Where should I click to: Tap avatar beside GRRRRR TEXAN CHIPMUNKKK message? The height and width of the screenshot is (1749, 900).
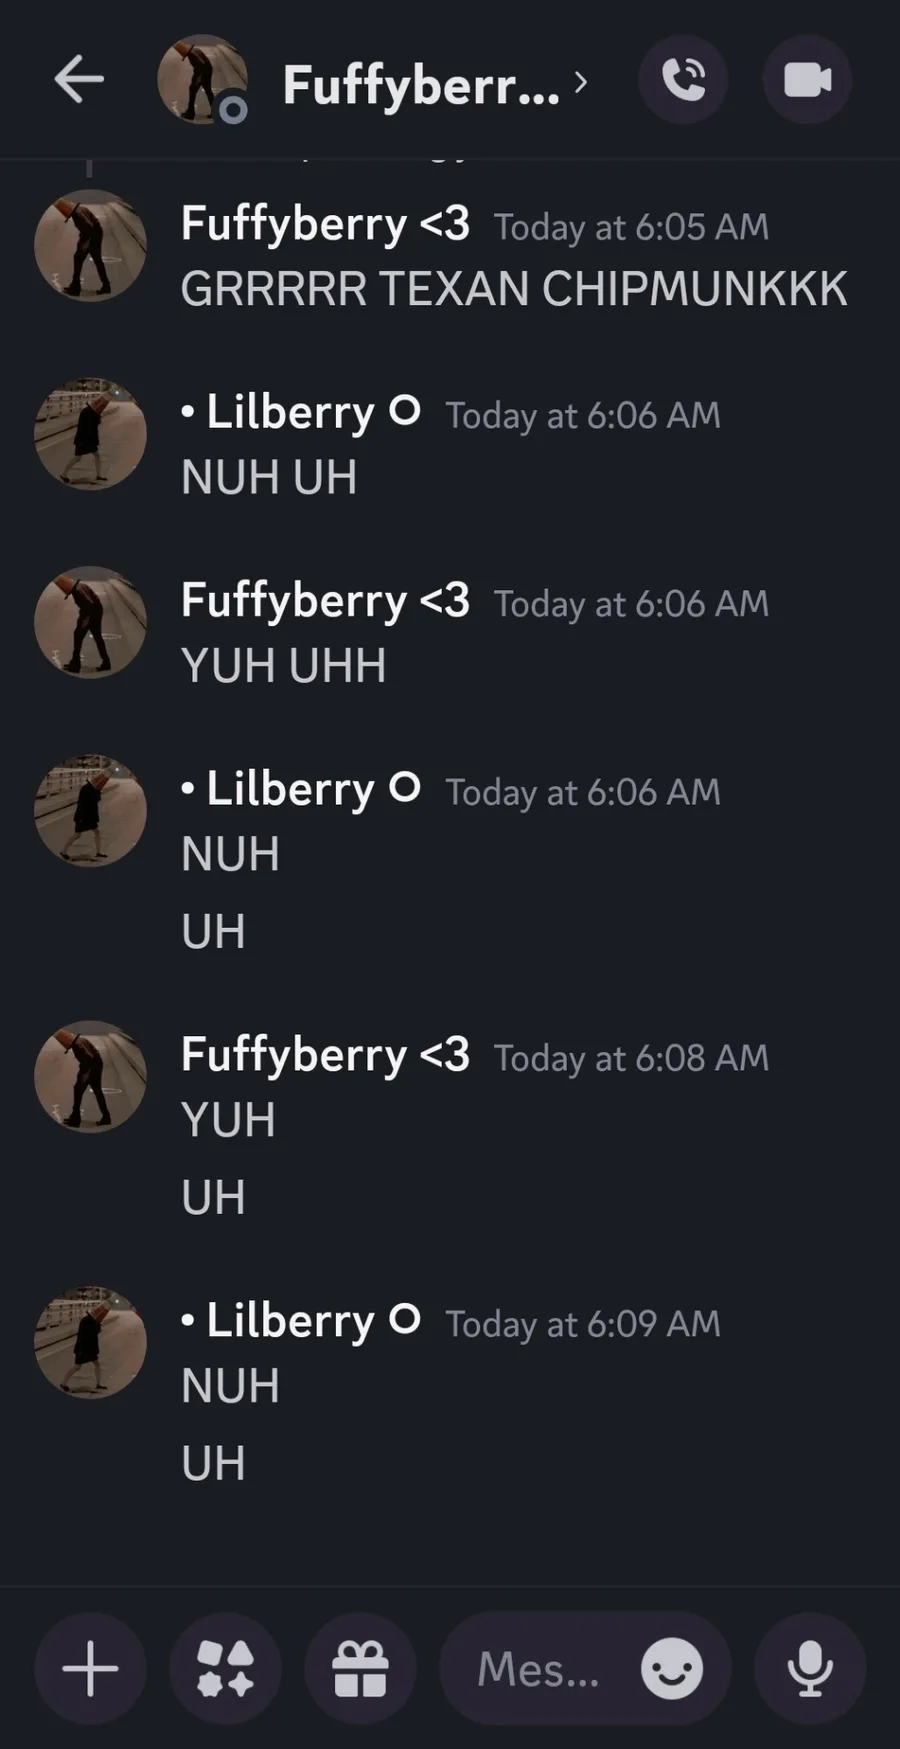[91, 246]
